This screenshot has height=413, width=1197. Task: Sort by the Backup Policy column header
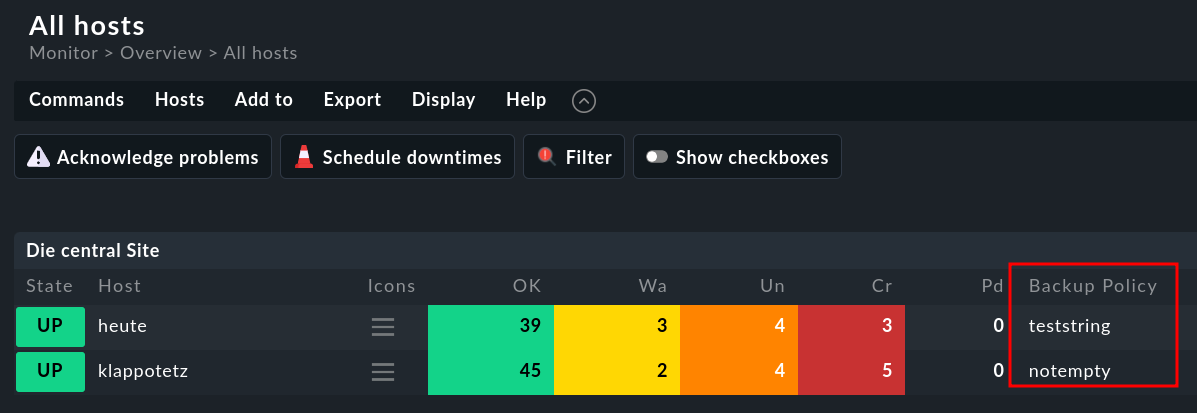[1092, 286]
